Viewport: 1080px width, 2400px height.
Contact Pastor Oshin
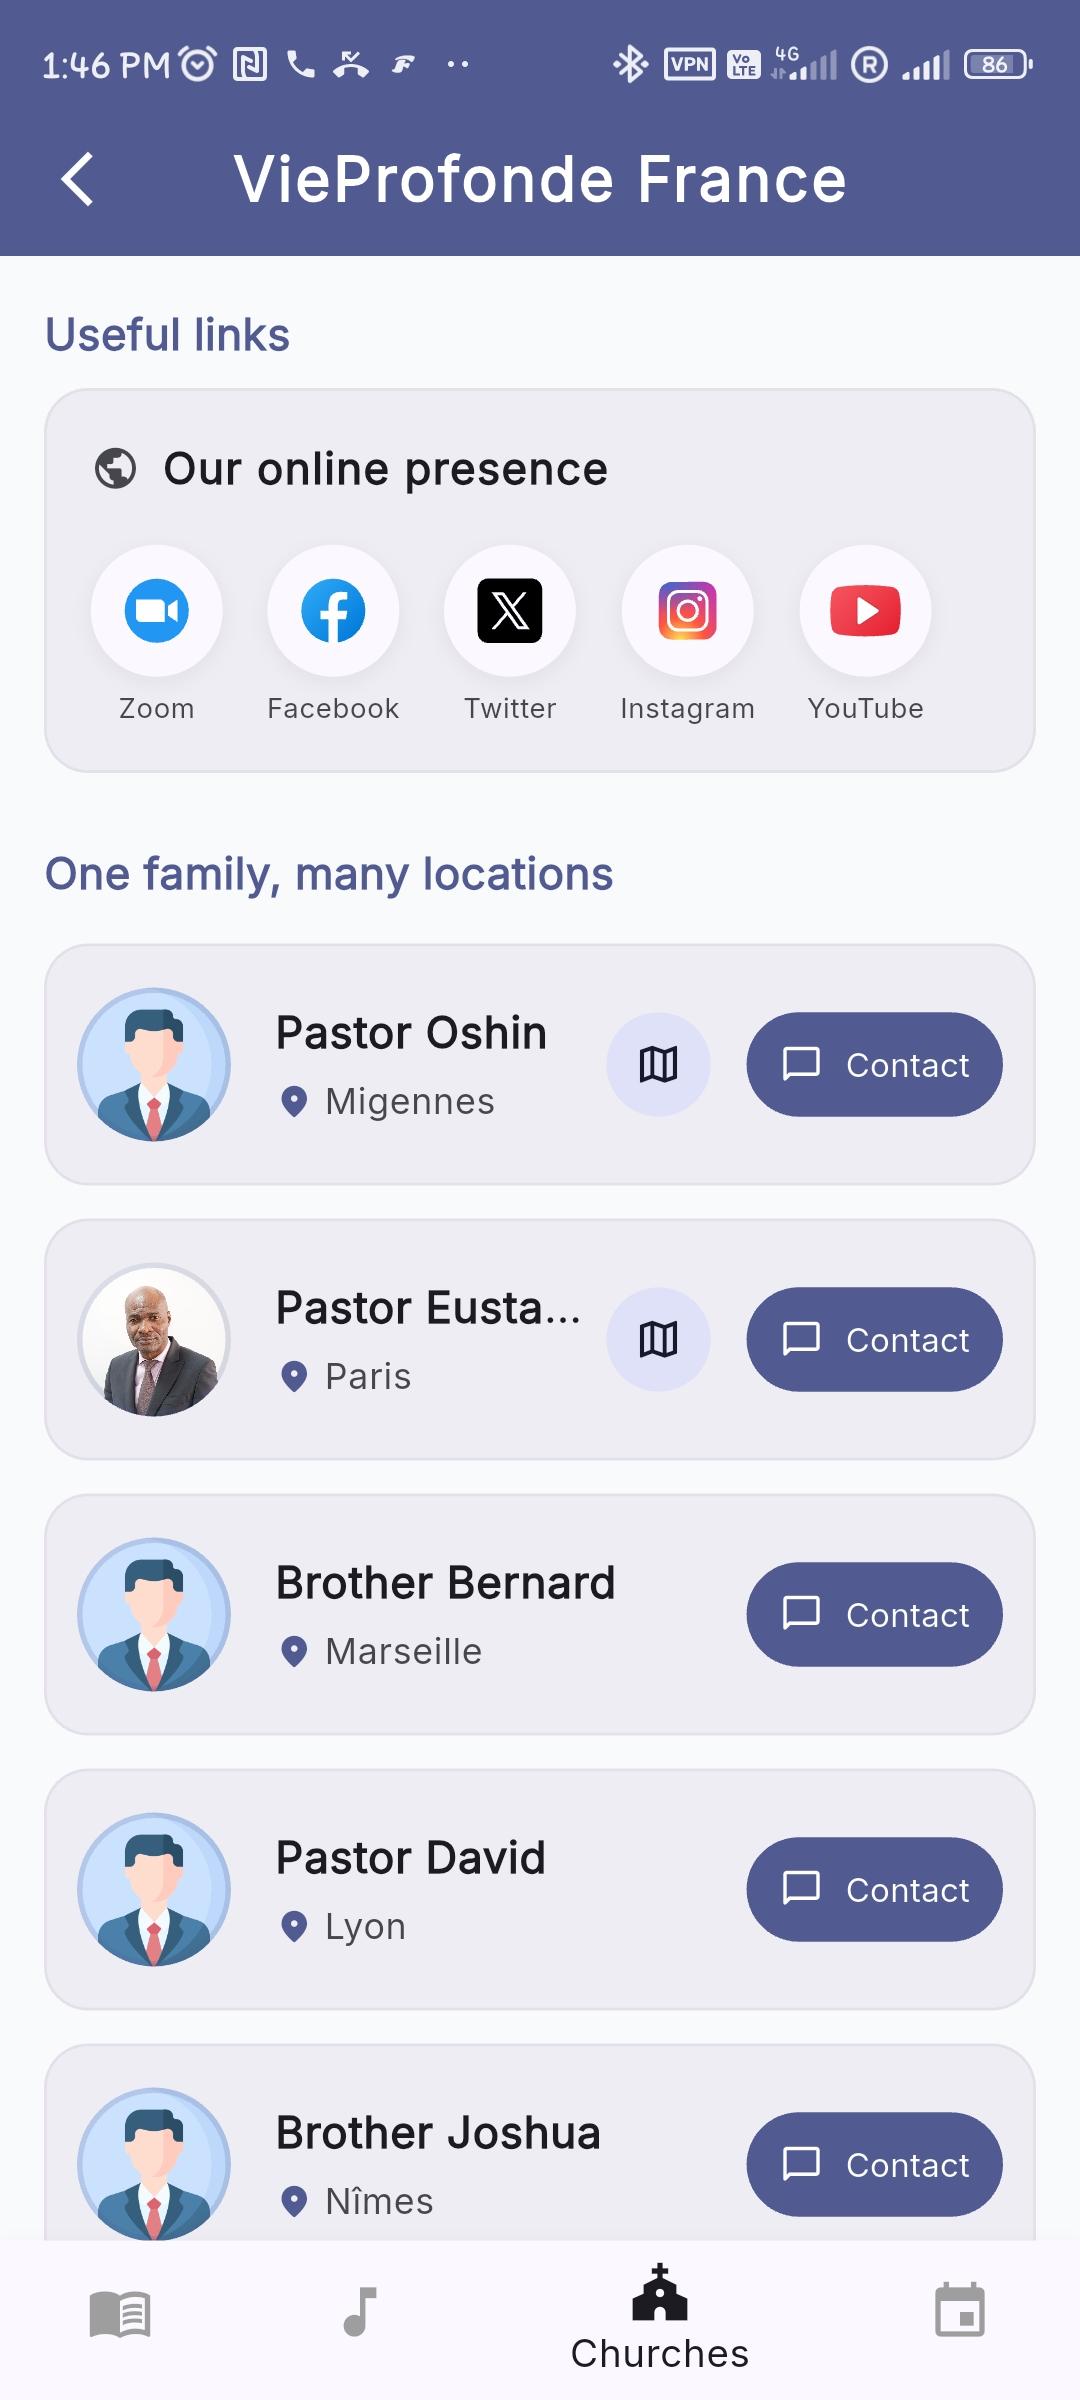(x=874, y=1064)
